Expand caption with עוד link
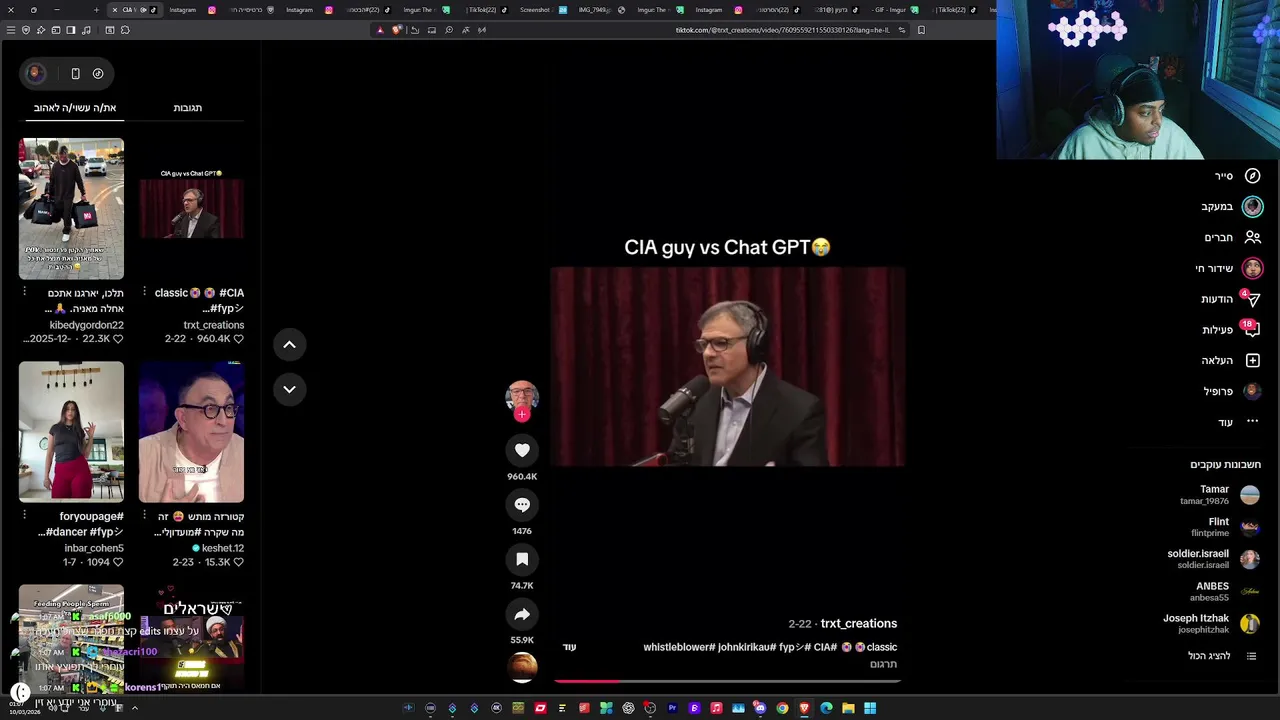The image size is (1280, 720). pos(569,647)
